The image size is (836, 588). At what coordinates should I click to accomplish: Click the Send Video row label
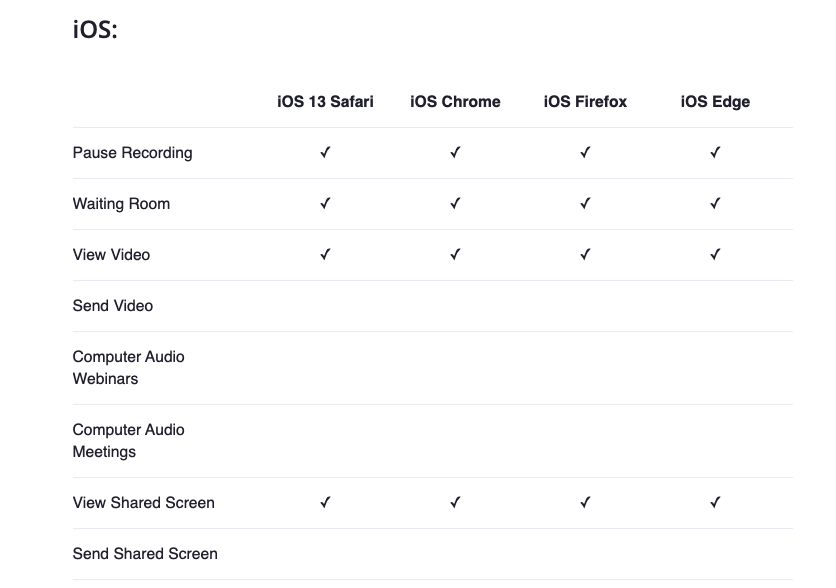(113, 306)
